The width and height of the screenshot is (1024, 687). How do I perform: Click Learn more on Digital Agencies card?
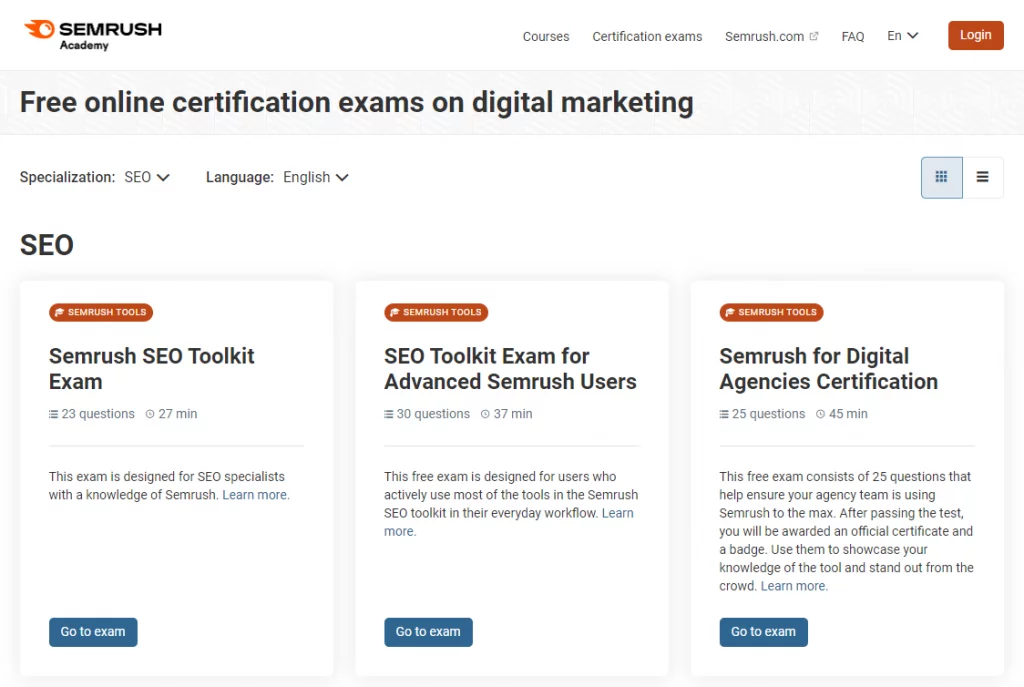(x=794, y=586)
